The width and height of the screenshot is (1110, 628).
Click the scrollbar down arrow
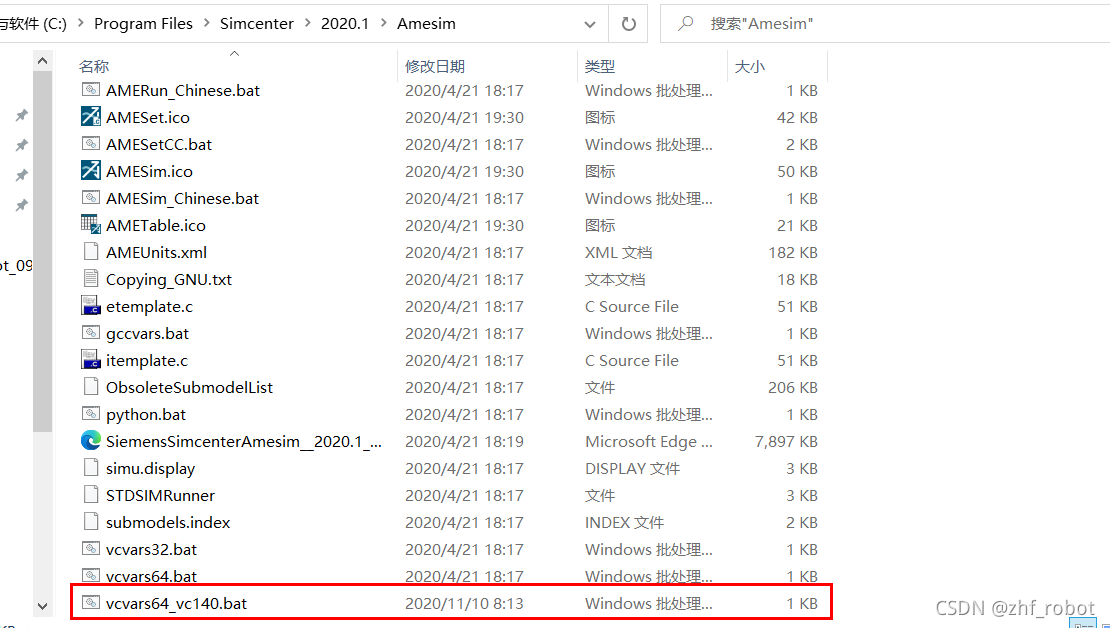42,606
